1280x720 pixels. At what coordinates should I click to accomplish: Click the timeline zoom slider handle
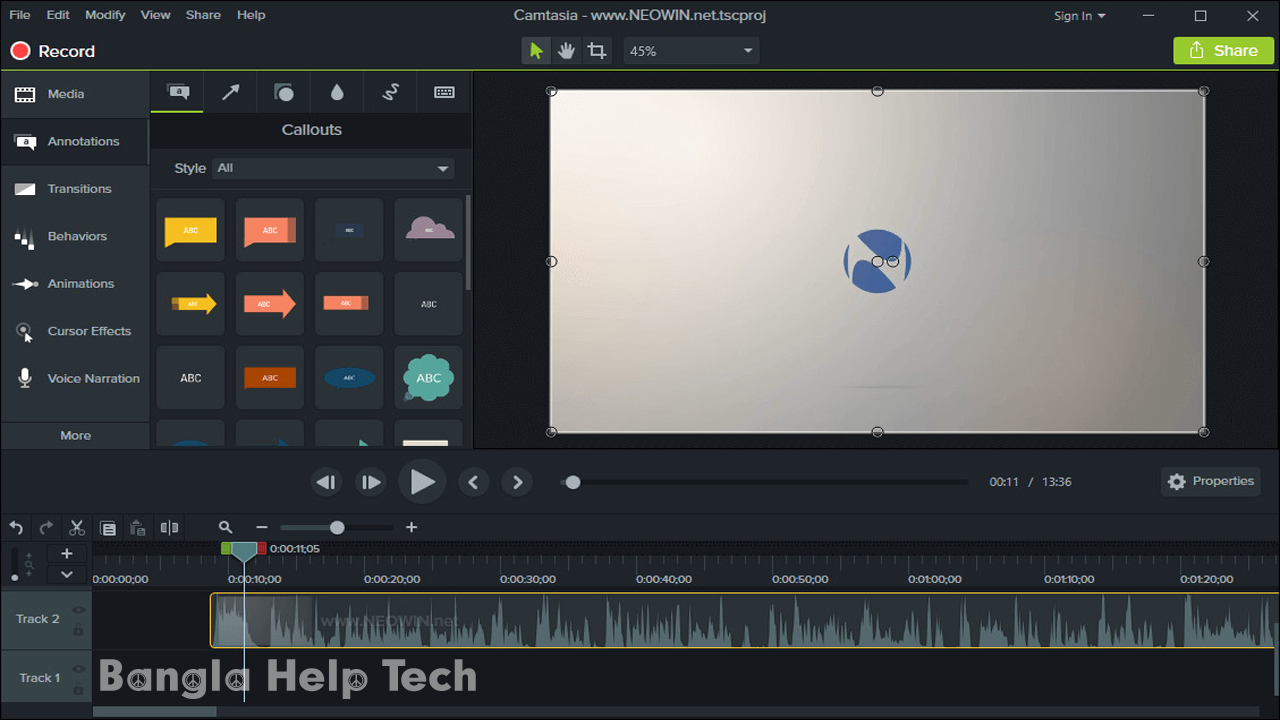click(x=337, y=527)
